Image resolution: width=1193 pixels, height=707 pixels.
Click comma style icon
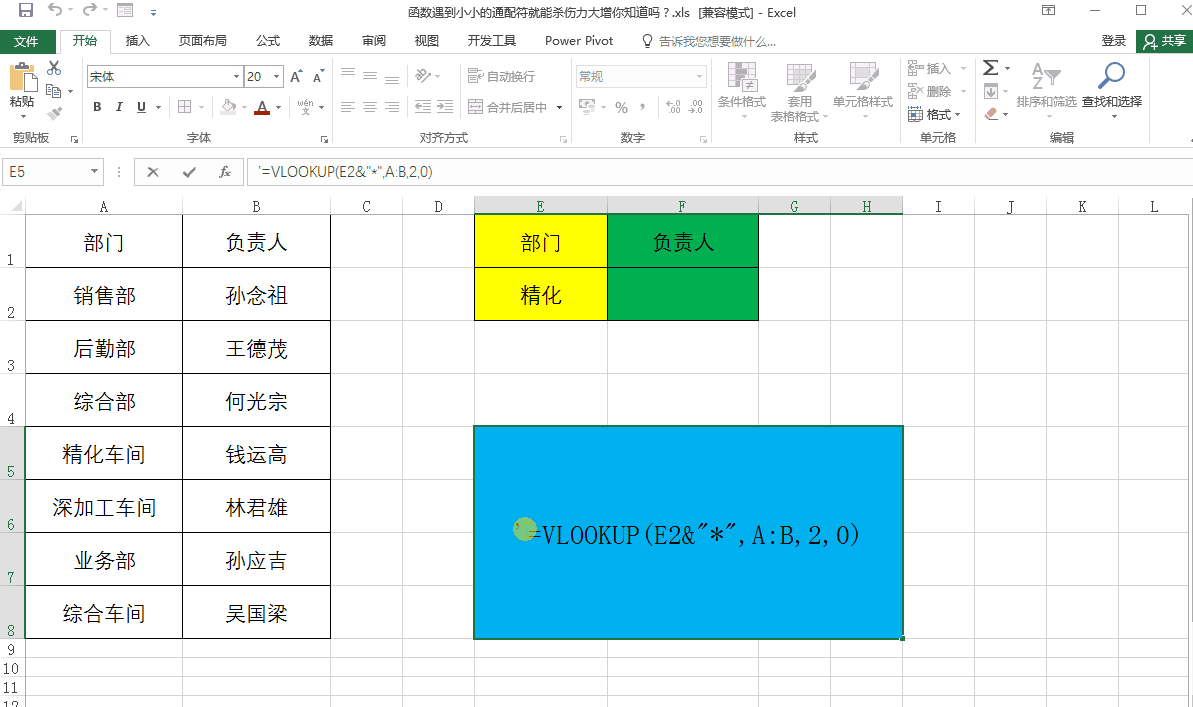(643, 107)
